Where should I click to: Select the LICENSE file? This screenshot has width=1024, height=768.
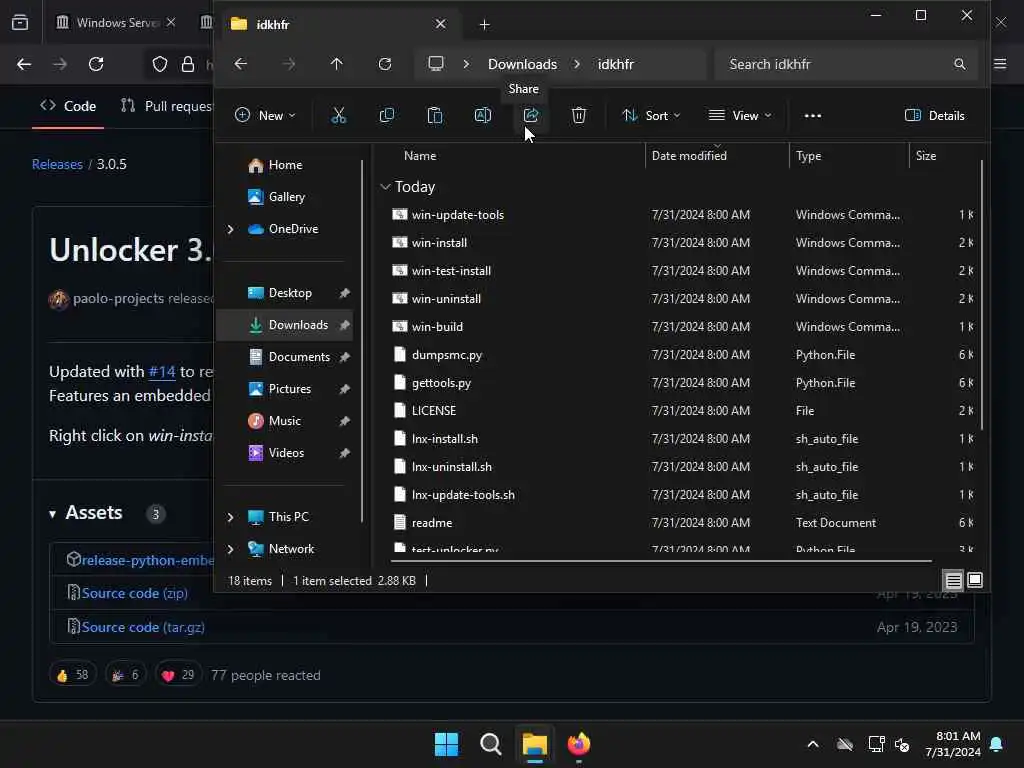[x=434, y=411]
